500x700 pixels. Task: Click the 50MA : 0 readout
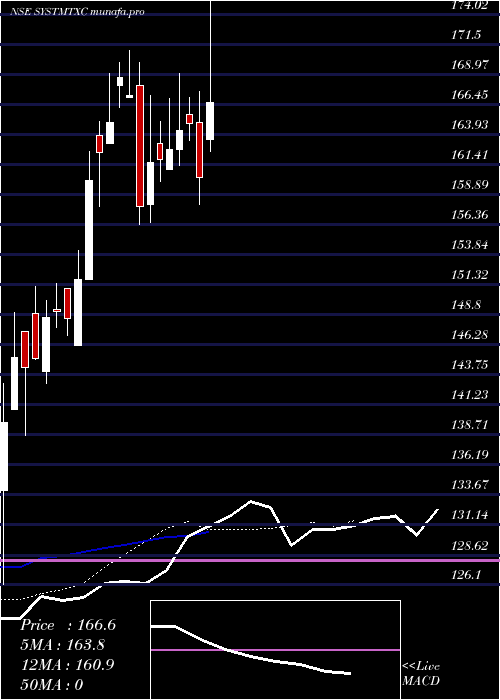pyautogui.click(x=52, y=685)
